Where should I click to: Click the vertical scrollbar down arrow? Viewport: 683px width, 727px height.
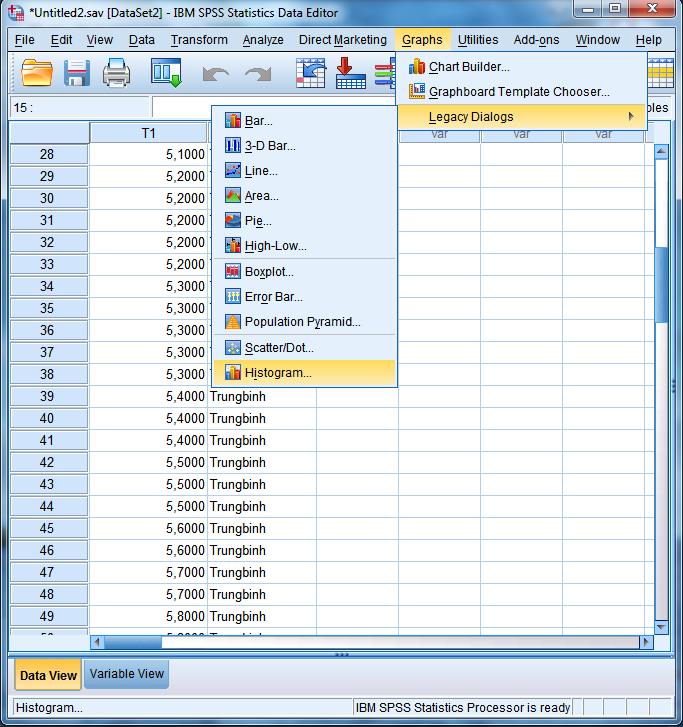point(660,626)
